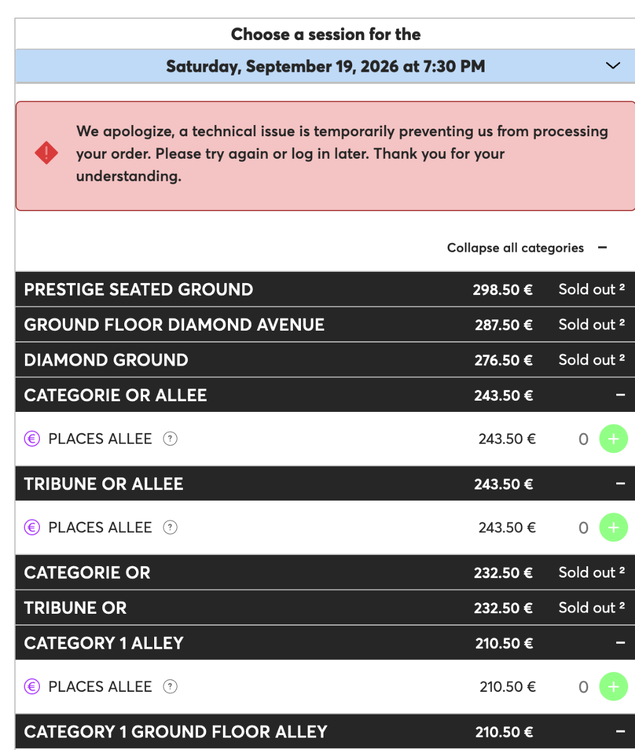
Task: Collapse the CATEGORY 1 ALLEY section
Action: pyautogui.click(x=620, y=643)
